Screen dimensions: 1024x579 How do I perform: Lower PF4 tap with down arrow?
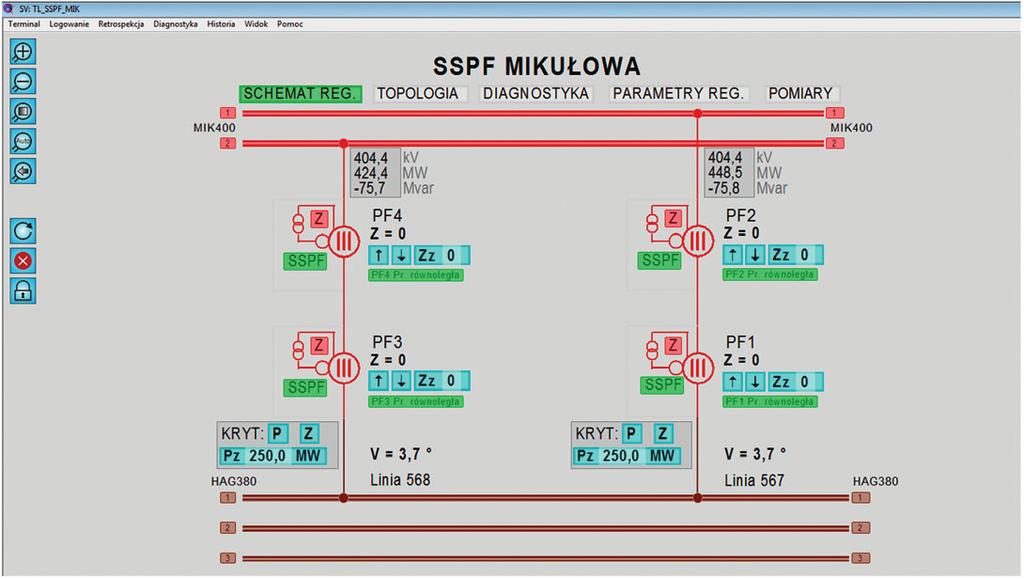click(x=402, y=255)
